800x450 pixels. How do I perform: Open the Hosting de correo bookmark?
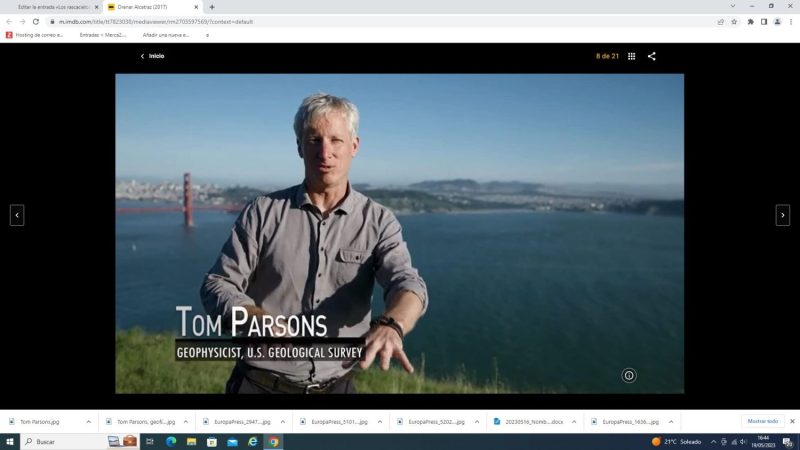click(x=35, y=35)
